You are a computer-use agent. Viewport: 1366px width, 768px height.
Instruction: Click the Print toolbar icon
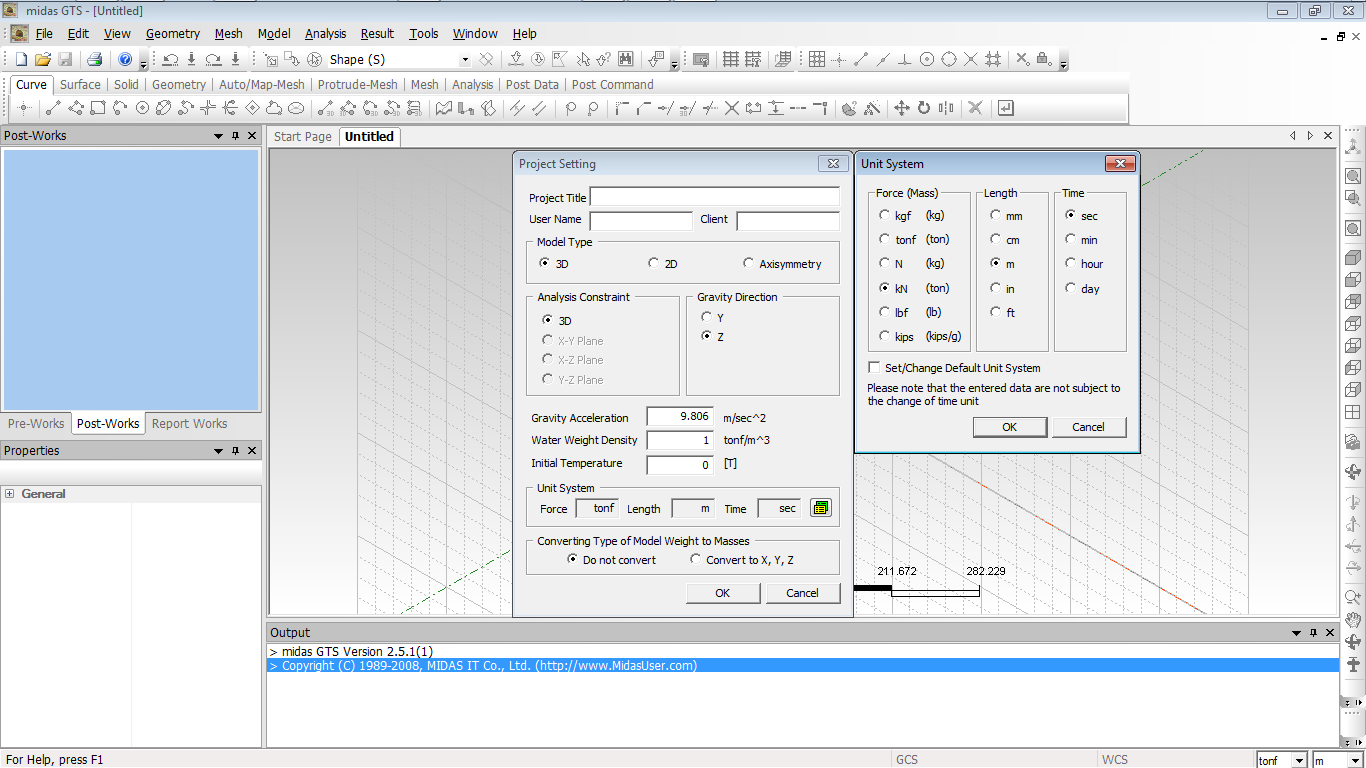(x=94, y=60)
